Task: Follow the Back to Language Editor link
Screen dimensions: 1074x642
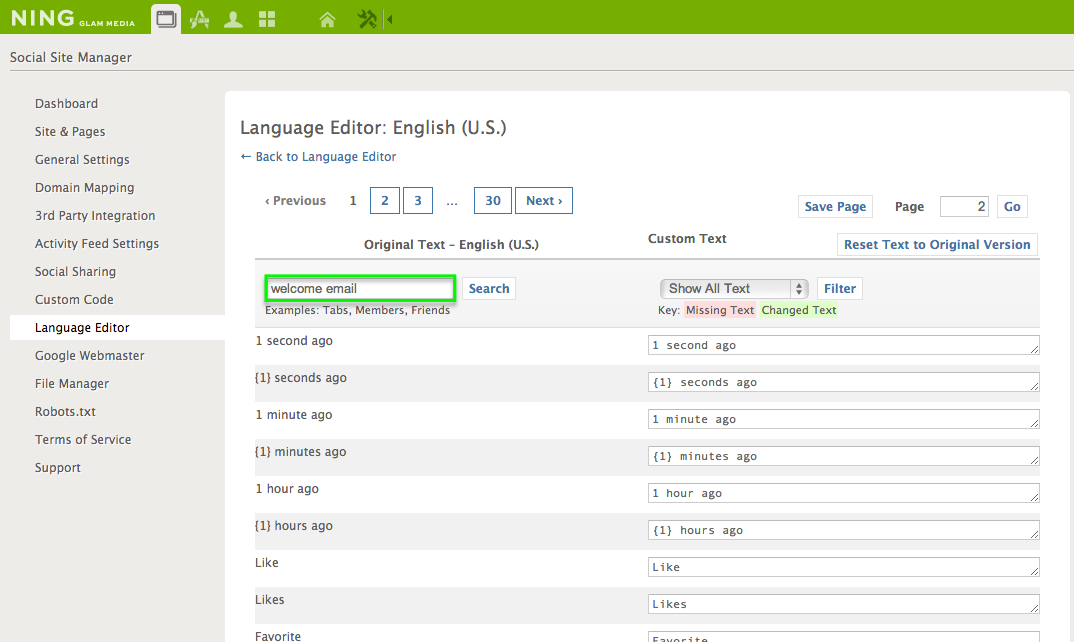Action: pos(318,156)
